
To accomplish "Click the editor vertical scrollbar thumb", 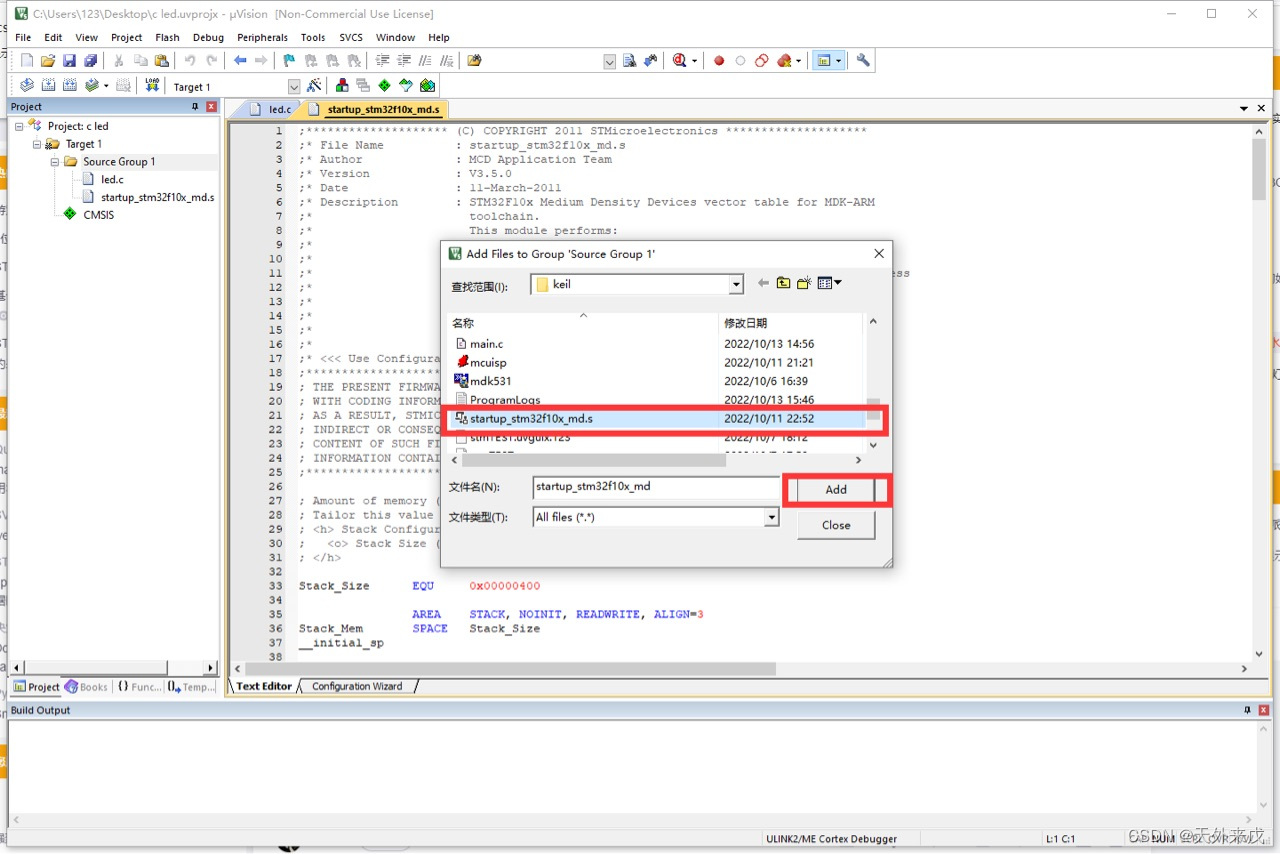I will (x=1258, y=168).
